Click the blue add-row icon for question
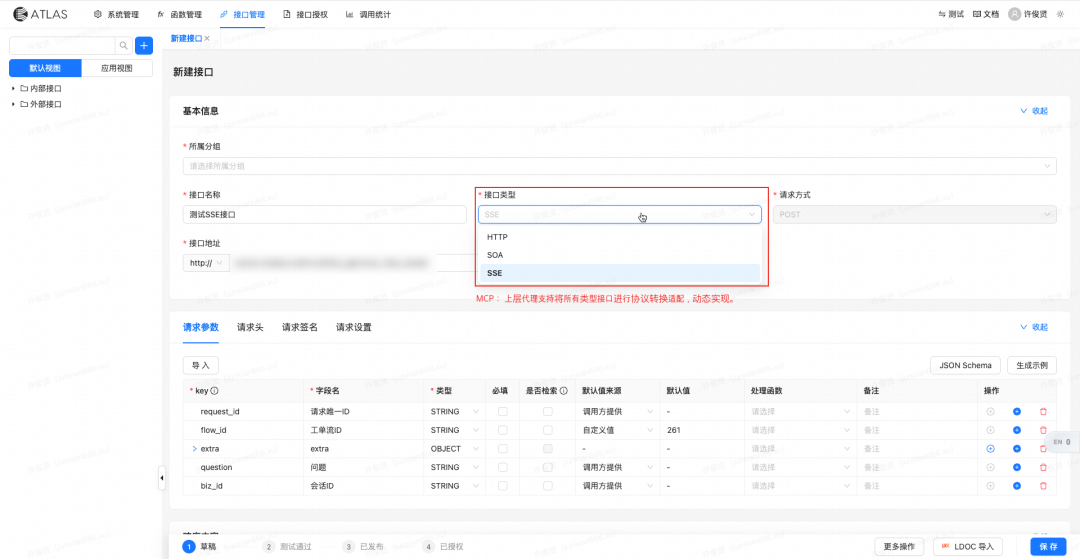 (x=1017, y=467)
